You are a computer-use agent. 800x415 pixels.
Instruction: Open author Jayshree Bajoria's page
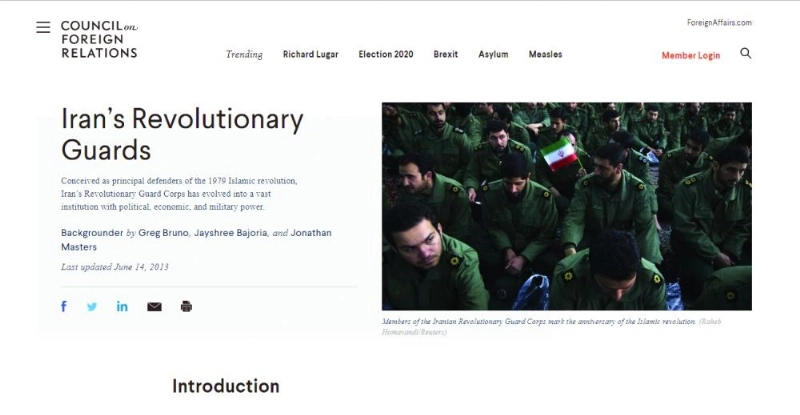(231, 233)
